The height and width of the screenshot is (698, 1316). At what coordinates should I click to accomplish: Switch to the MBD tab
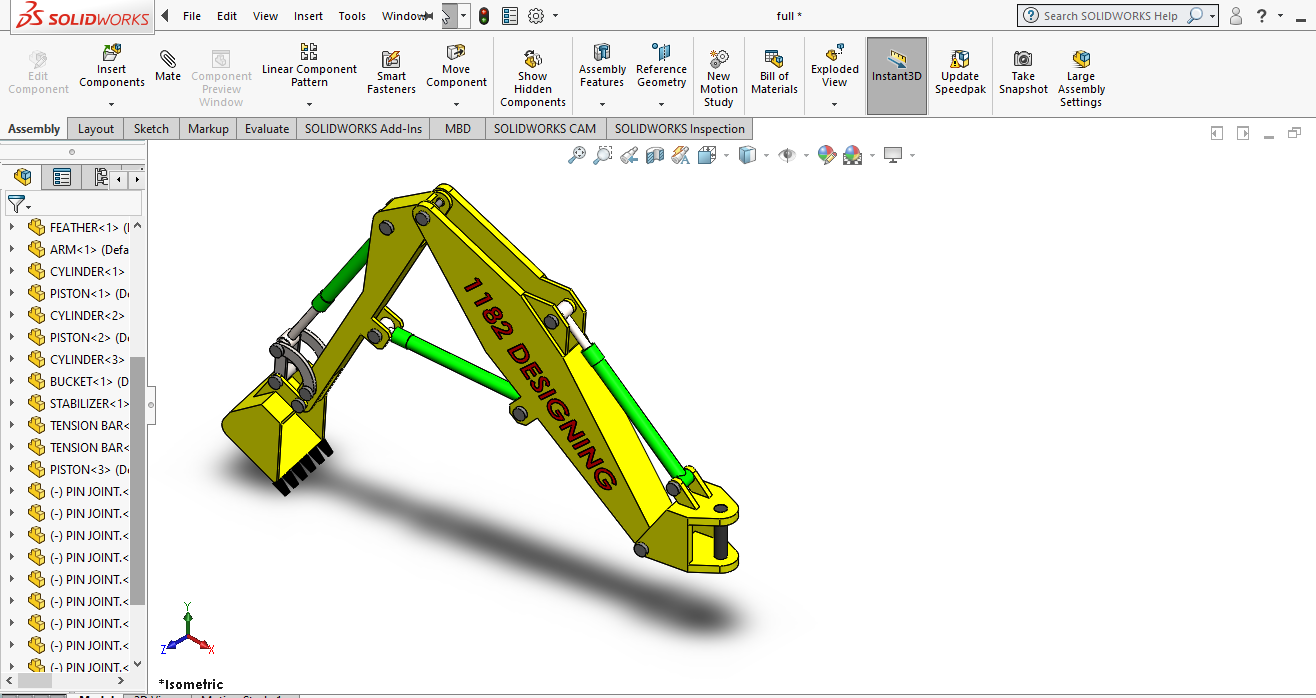tap(458, 129)
